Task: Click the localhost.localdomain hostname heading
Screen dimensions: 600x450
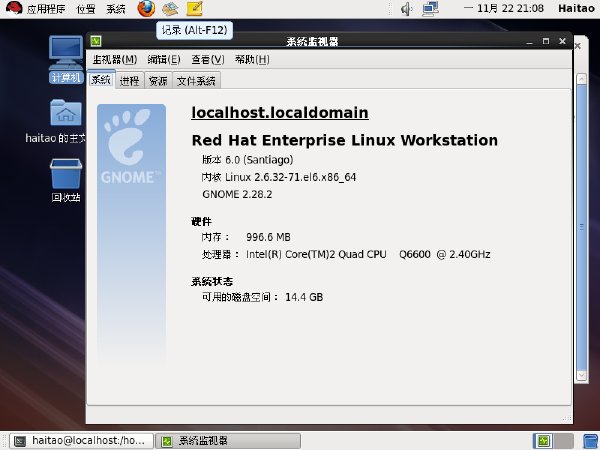Action: click(280, 112)
